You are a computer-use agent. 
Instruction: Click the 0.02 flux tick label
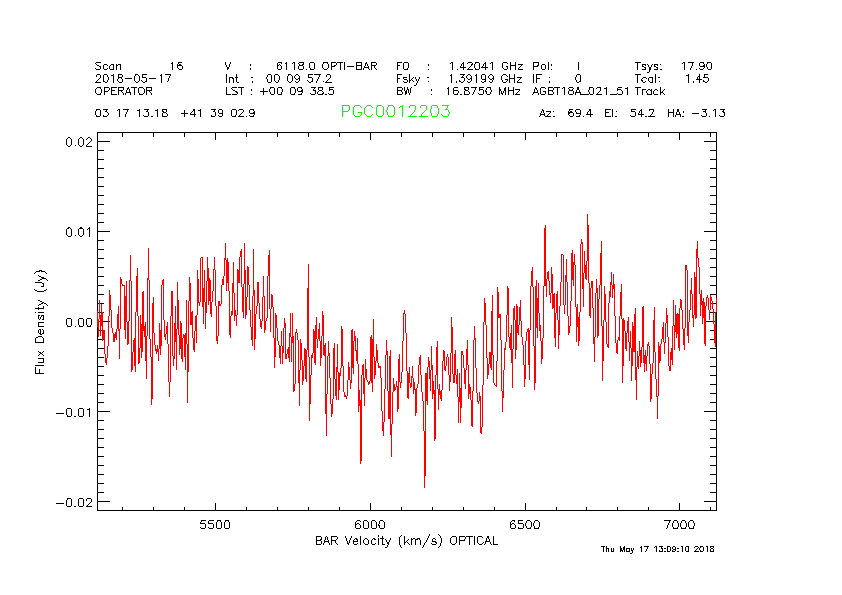(79, 142)
